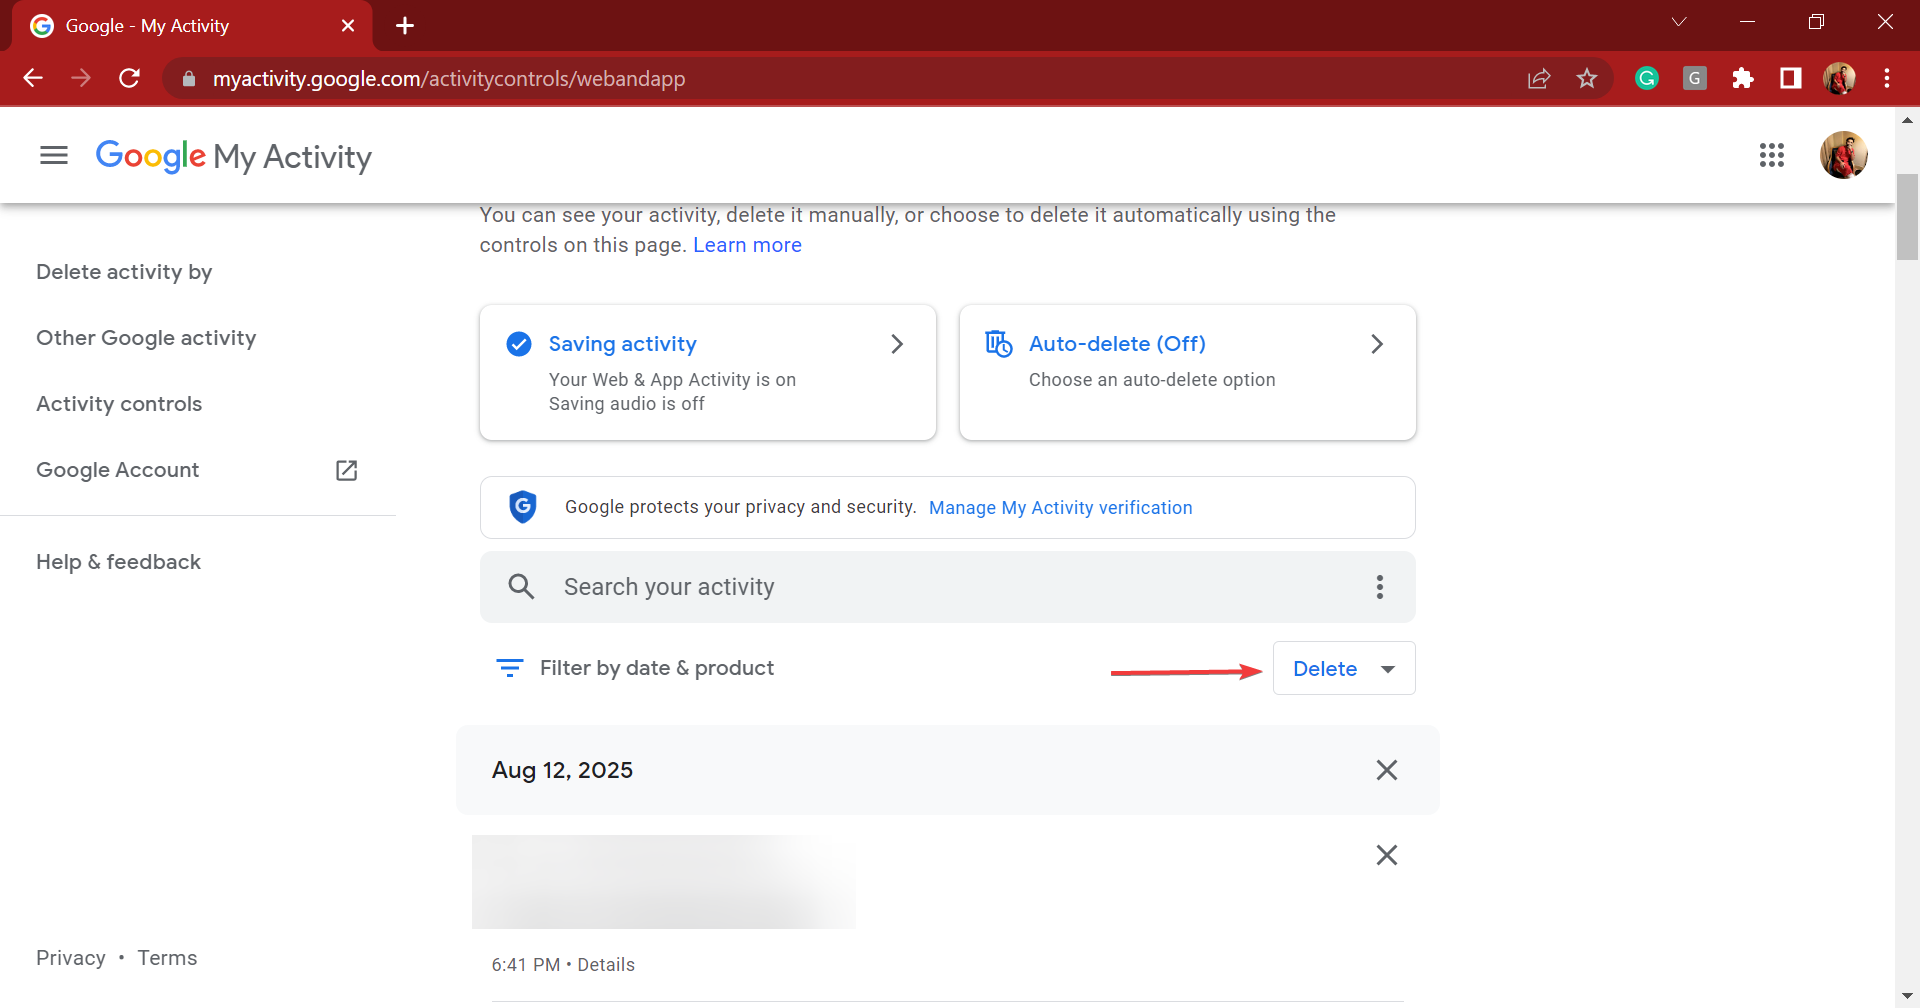Viewport: 1920px width, 1008px height.
Task: Open Chrome's three-dot menu
Action: [1887, 78]
